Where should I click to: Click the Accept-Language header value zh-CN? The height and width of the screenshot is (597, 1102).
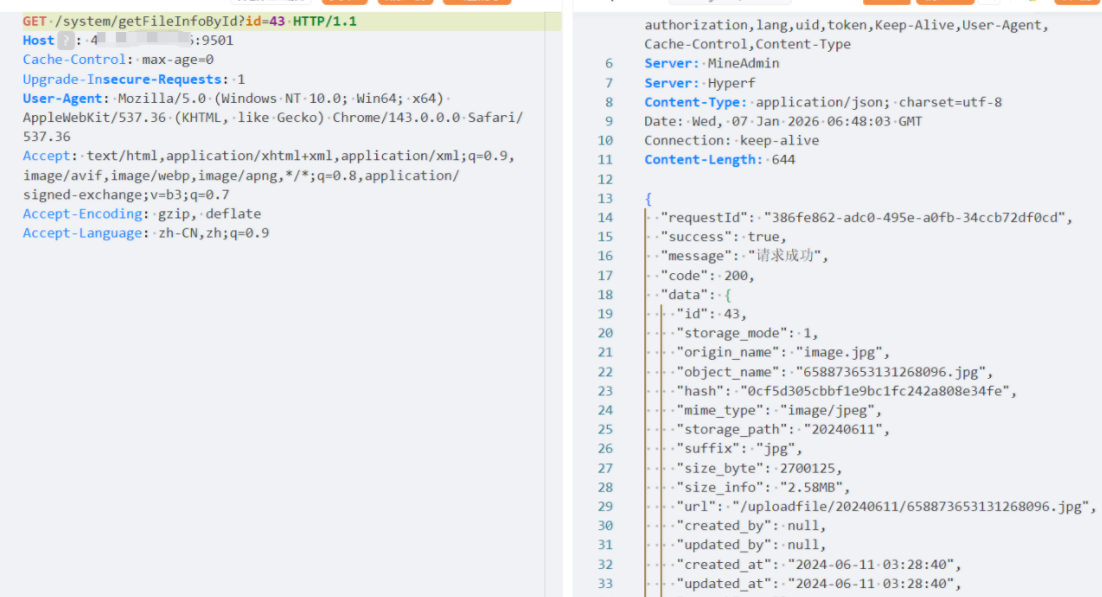click(180, 233)
